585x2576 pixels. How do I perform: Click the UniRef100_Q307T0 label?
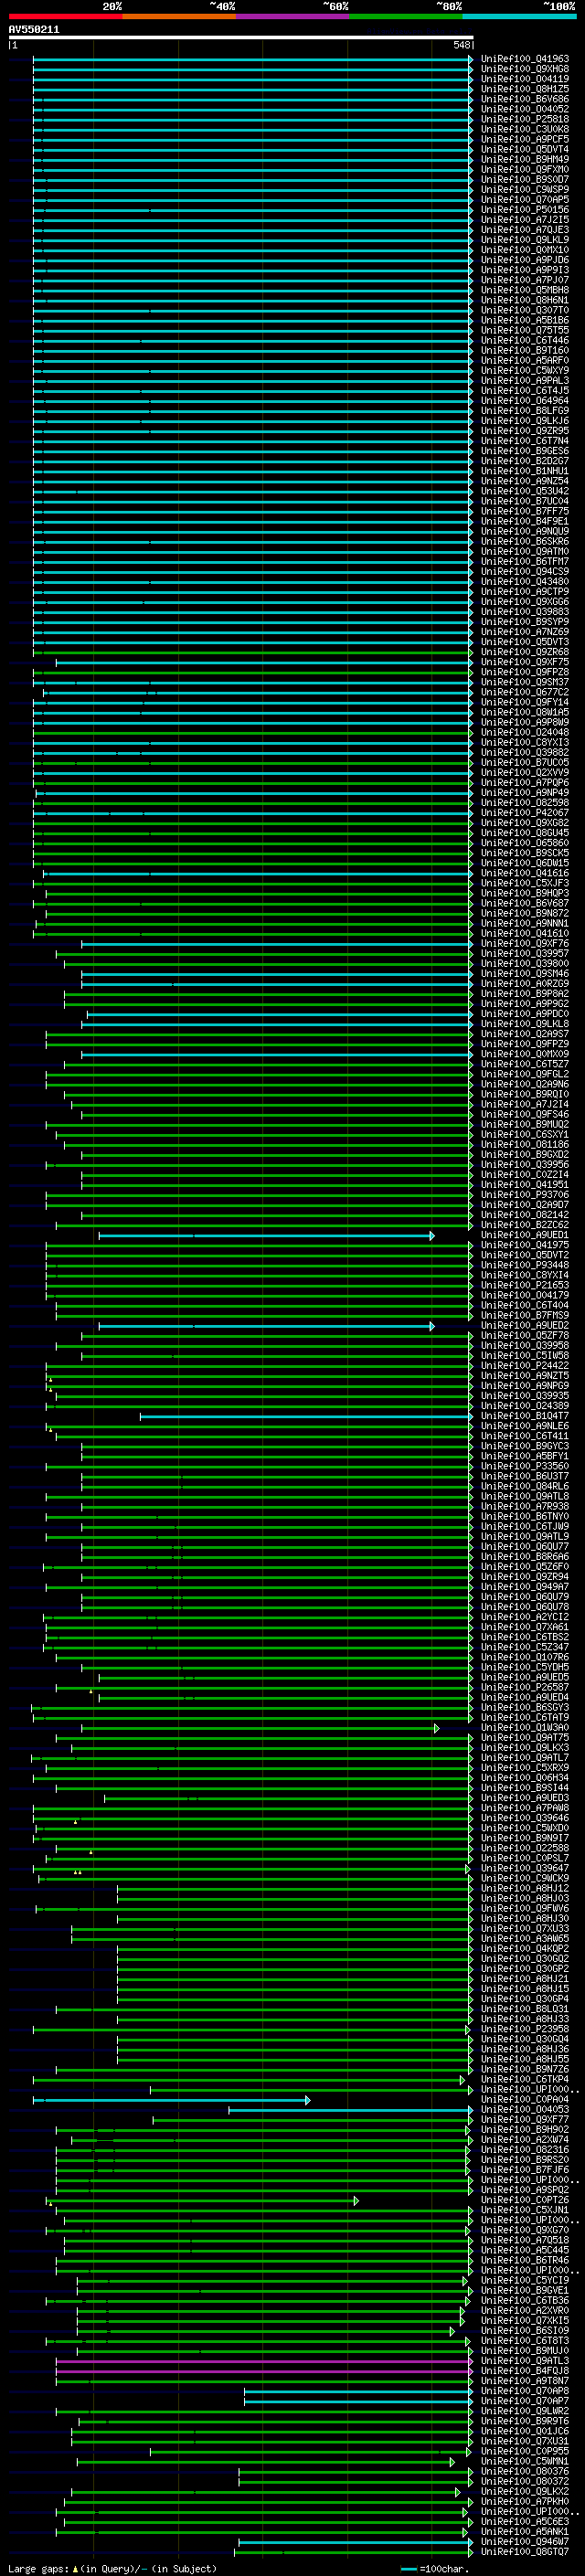click(525, 310)
